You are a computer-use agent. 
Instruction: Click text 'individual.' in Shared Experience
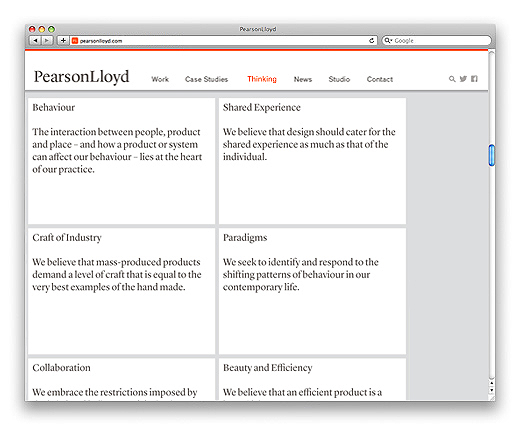pos(245,157)
